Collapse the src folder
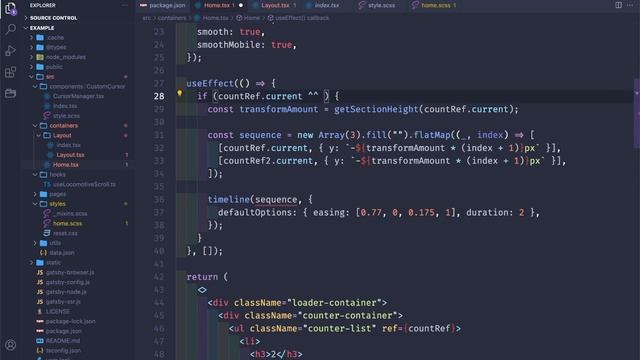Screen dimensions: 640x360 [31, 77]
